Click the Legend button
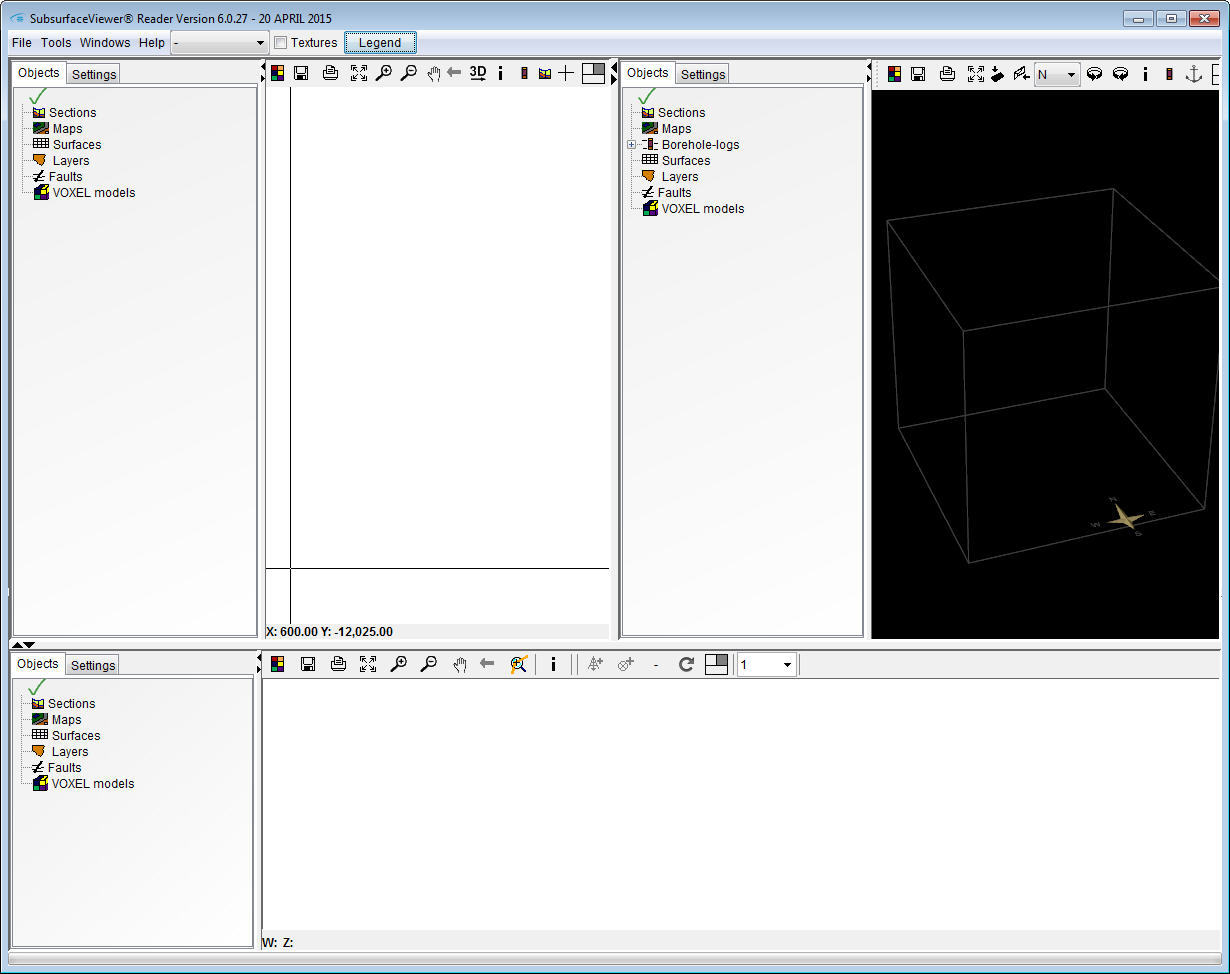The height and width of the screenshot is (974, 1230). (380, 43)
